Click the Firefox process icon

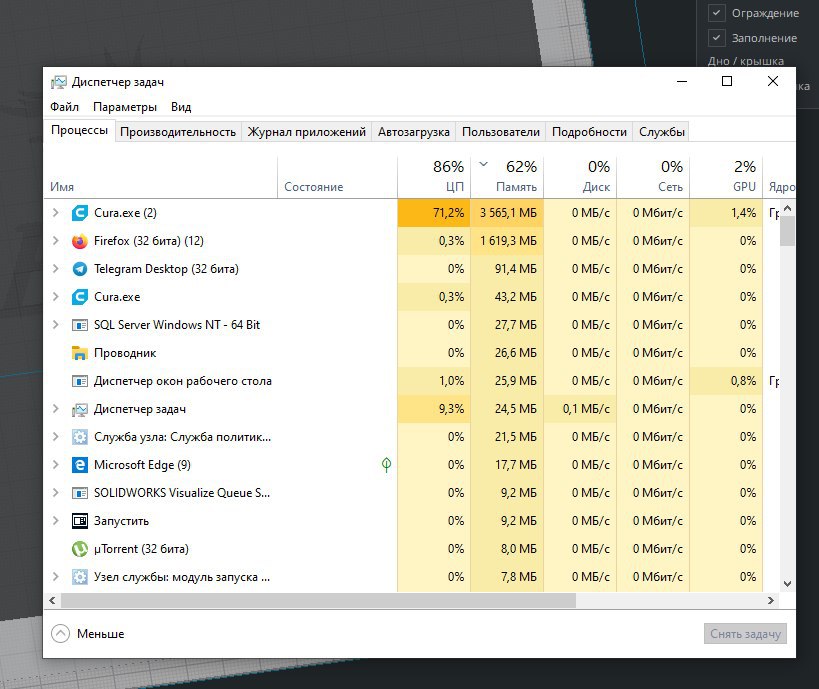click(79, 241)
